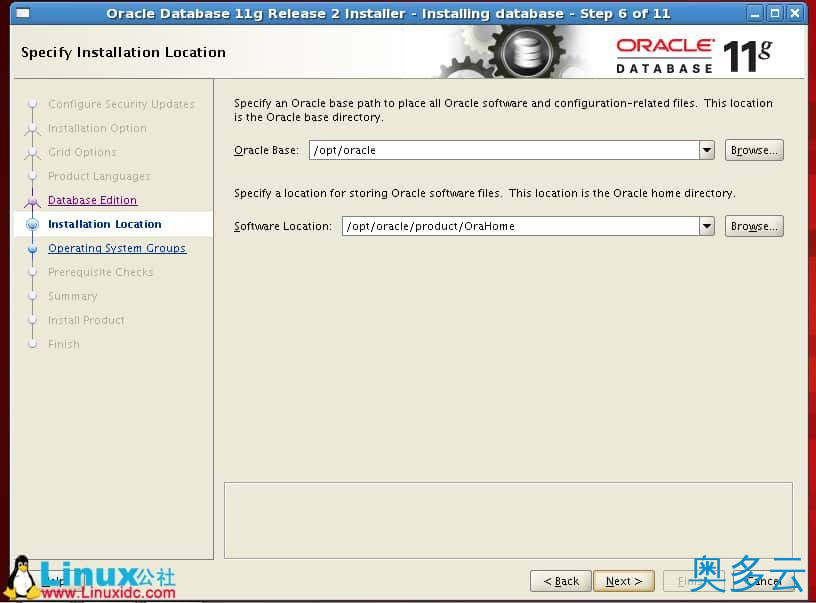Click the Grid Options step label

[82, 152]
